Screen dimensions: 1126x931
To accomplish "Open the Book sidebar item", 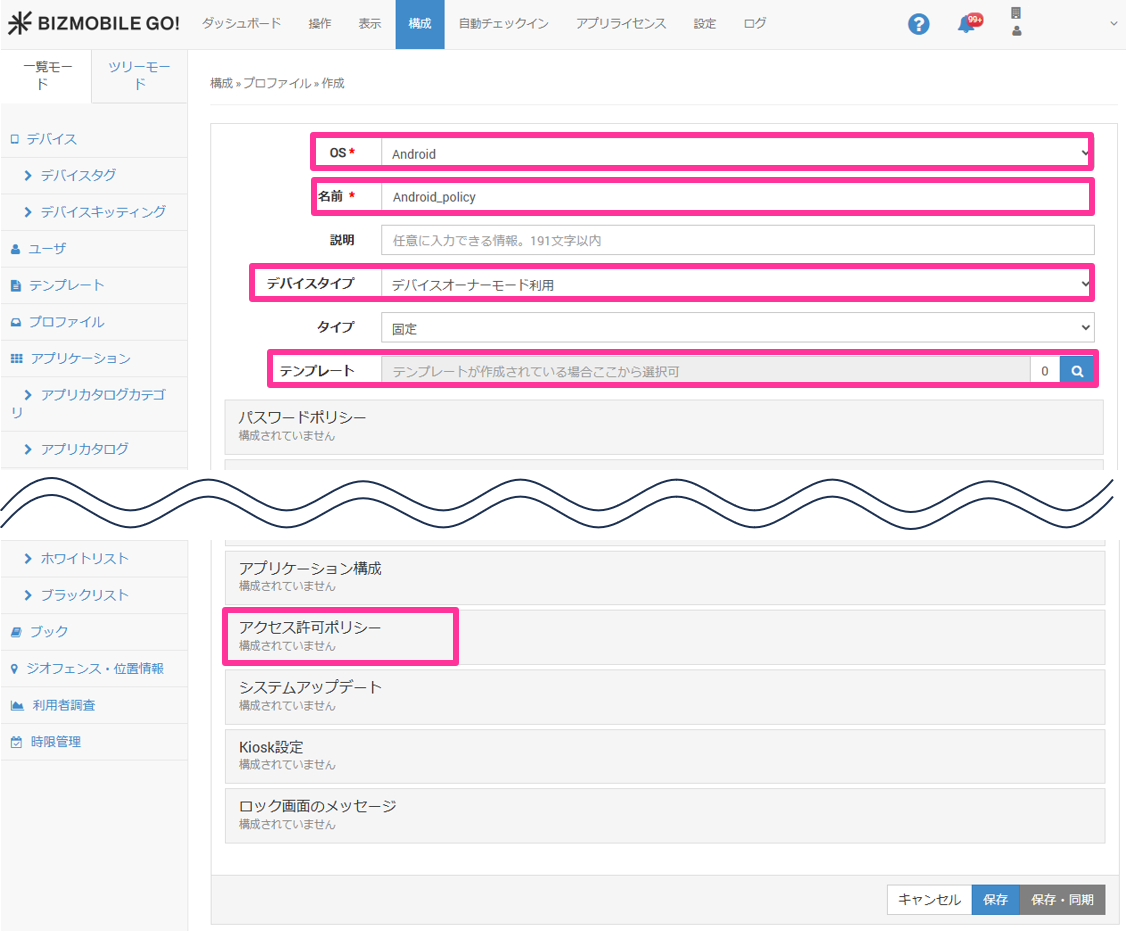I will click(48, 631).
